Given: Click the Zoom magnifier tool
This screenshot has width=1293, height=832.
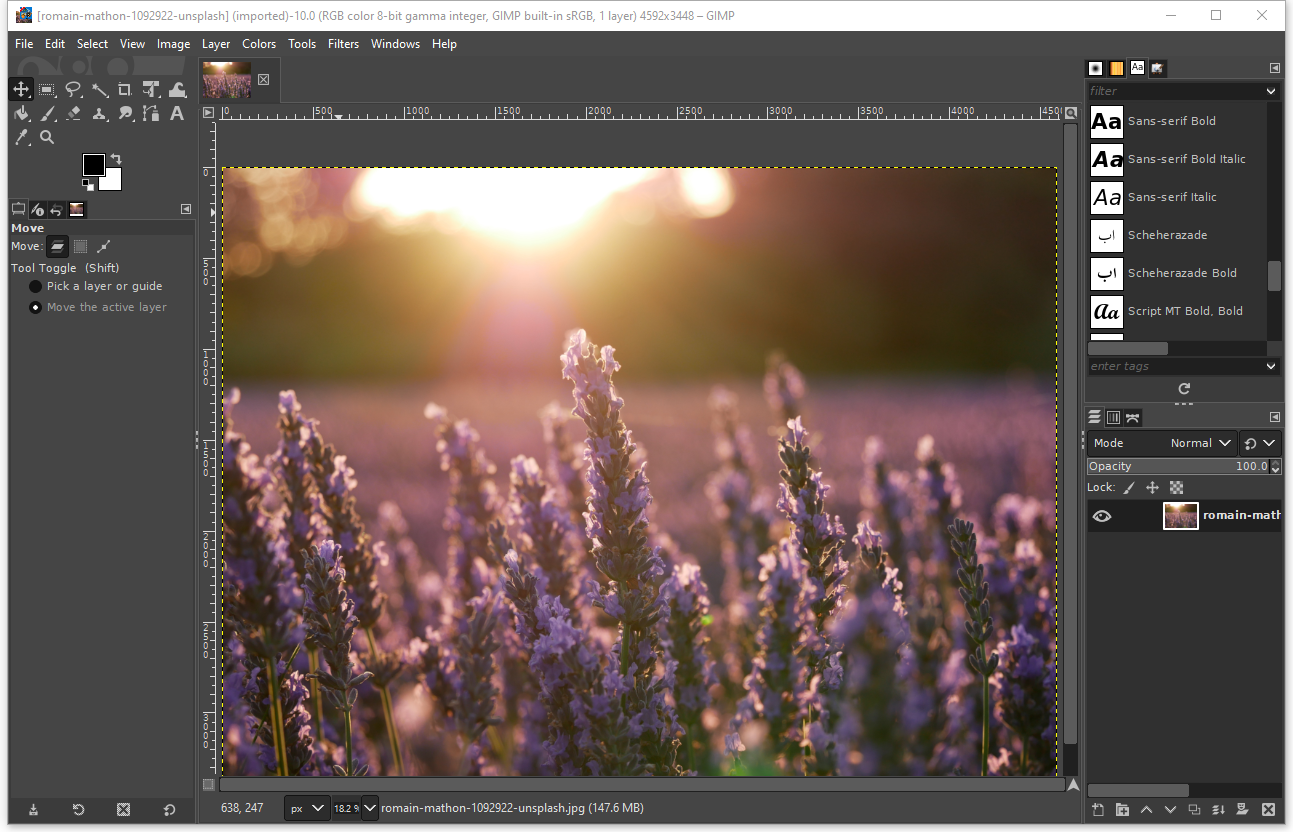Looking at the screenshot, I should (47, 138).
